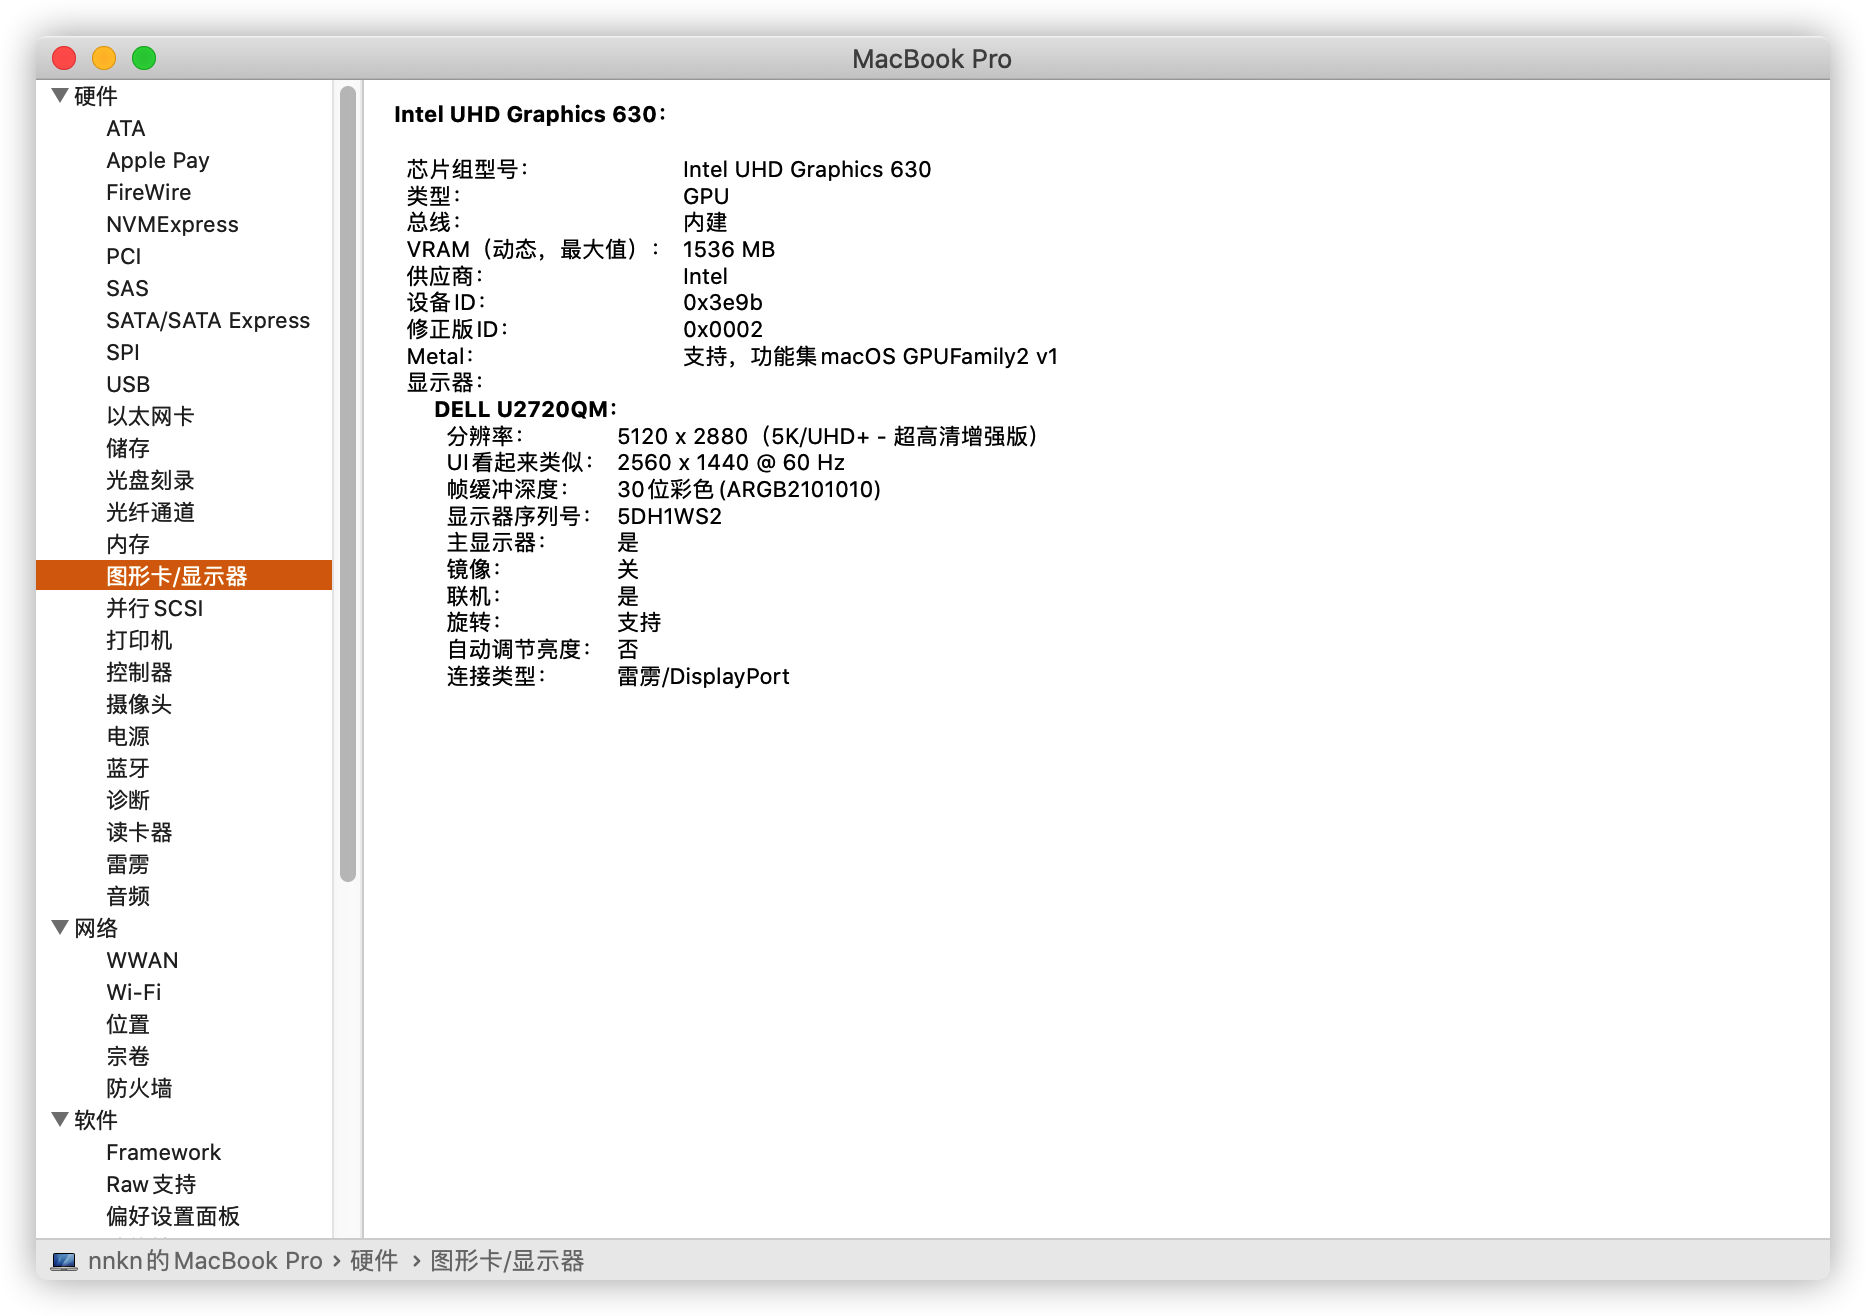Open Raw 支持 entry
The width and height of the screenshot is (1866, 1316).
pyautogui.click(x=151, y=1184)
